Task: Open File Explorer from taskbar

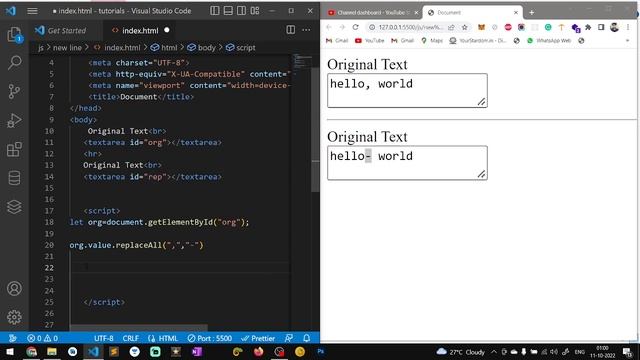Action: (51, 351)
